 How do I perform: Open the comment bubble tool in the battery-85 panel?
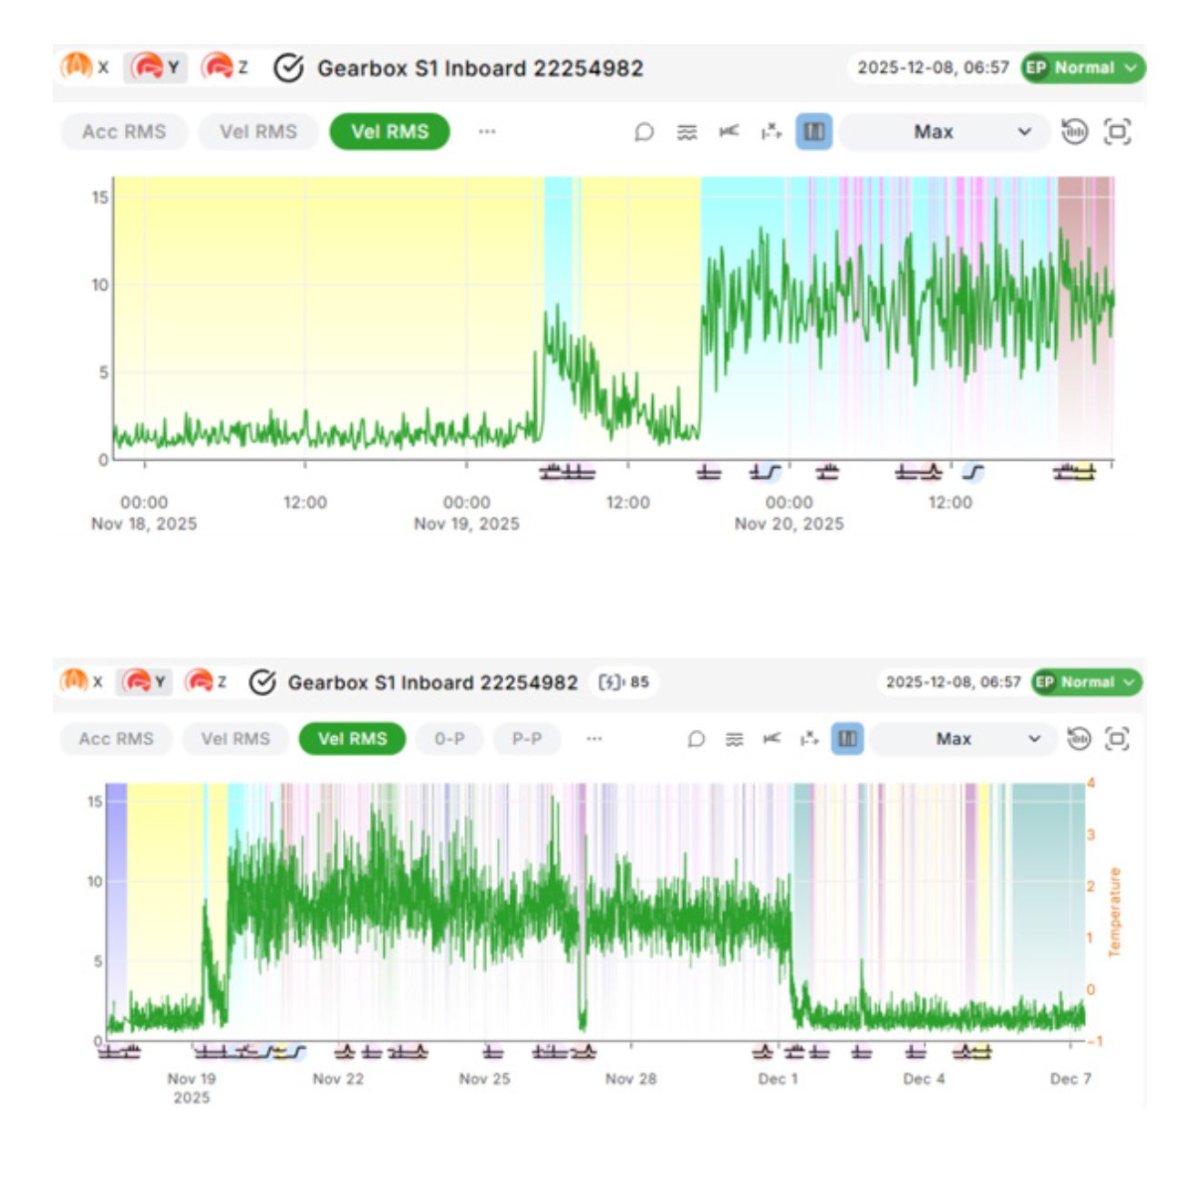coord(697,739)
